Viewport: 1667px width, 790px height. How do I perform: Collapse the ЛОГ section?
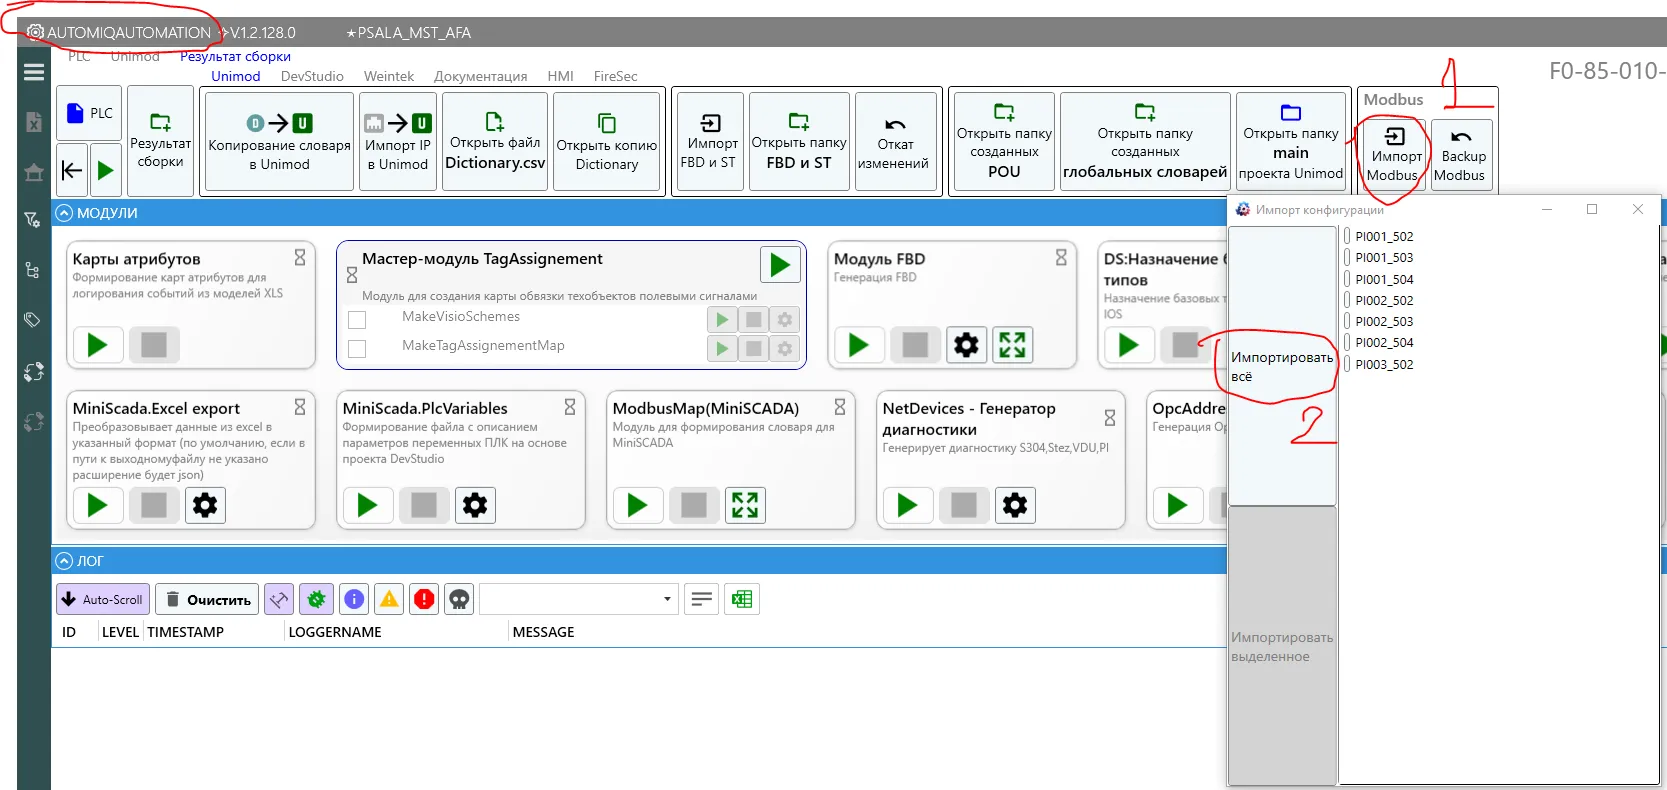pyautogui.click(x=64, y=561)
